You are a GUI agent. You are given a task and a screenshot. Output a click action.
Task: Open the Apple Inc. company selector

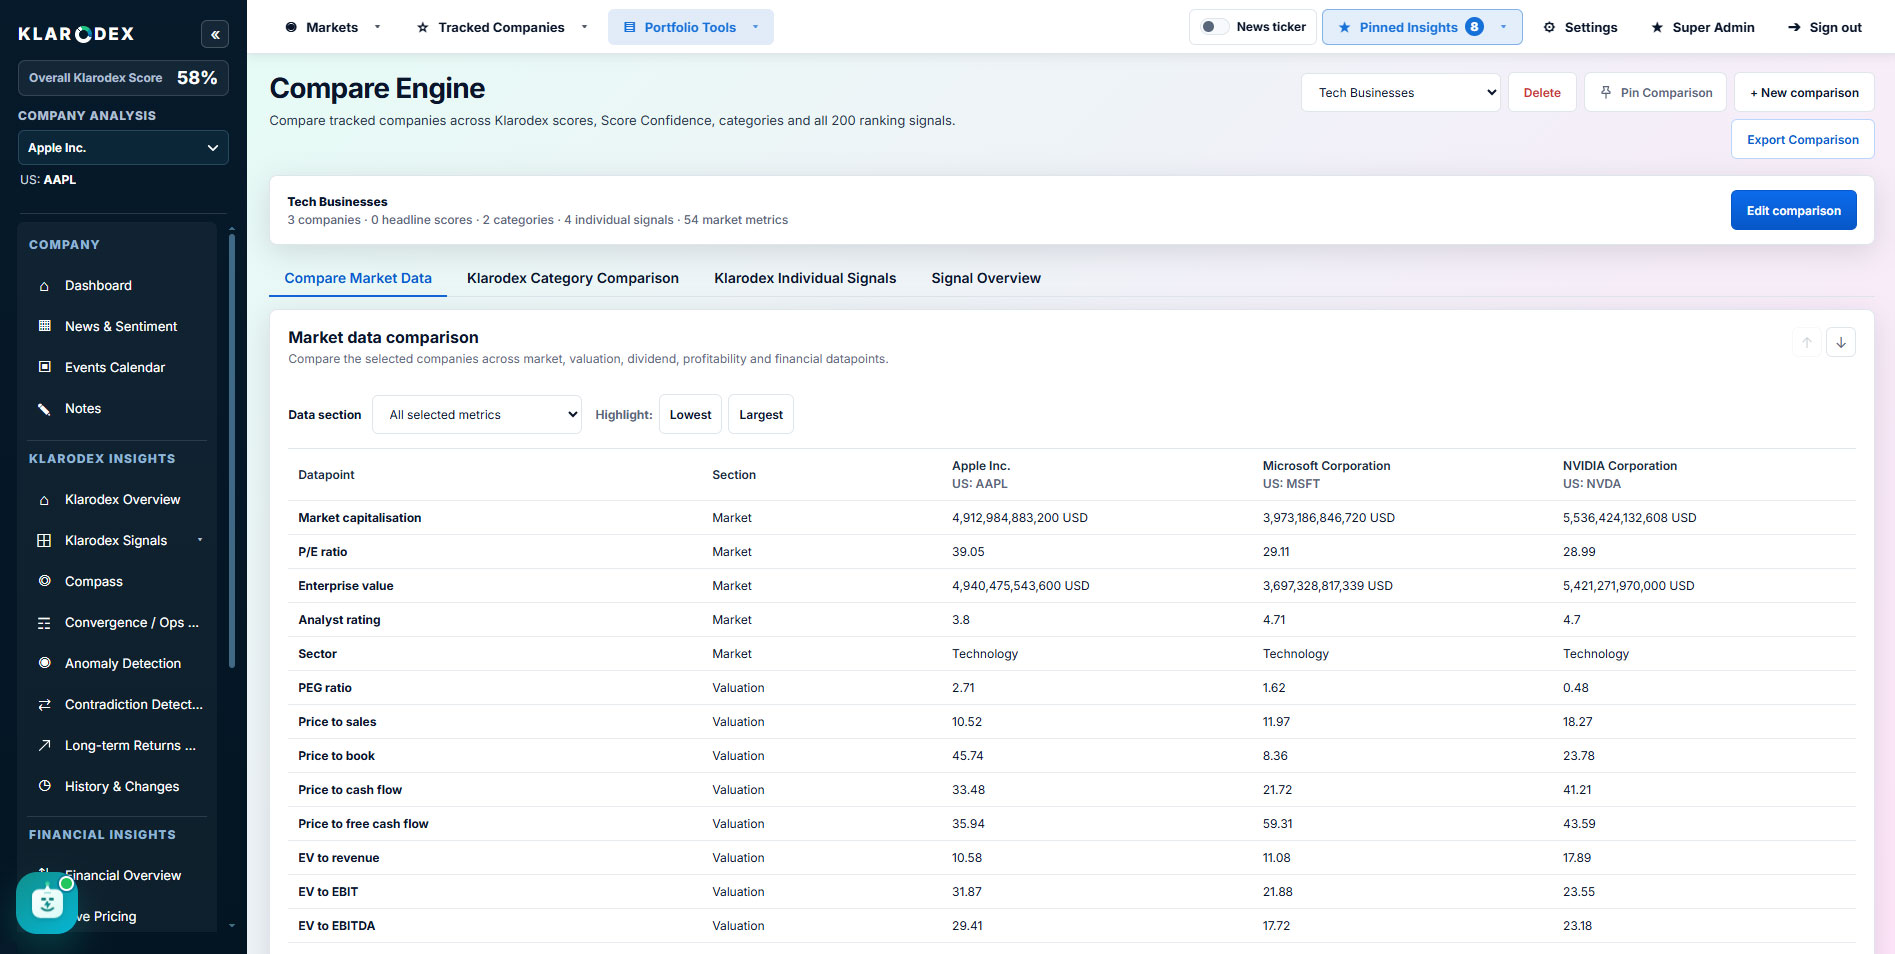pyautogui.click(x=123, y=148)
